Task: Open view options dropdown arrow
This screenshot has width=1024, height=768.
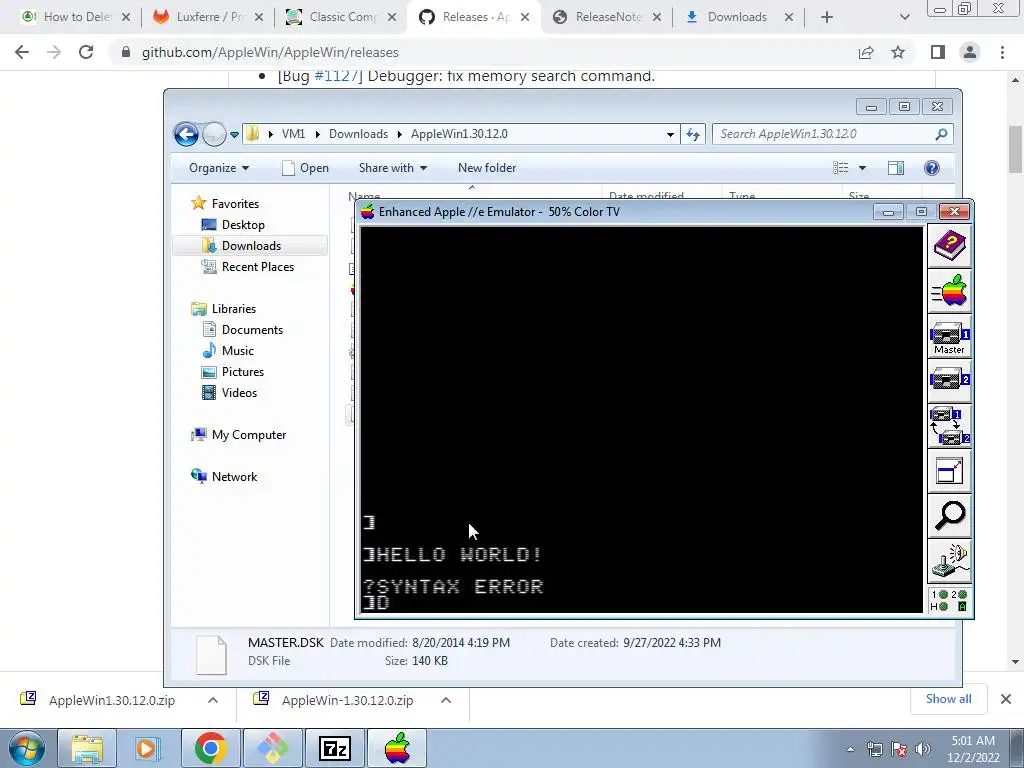Action: coord(862,168)
